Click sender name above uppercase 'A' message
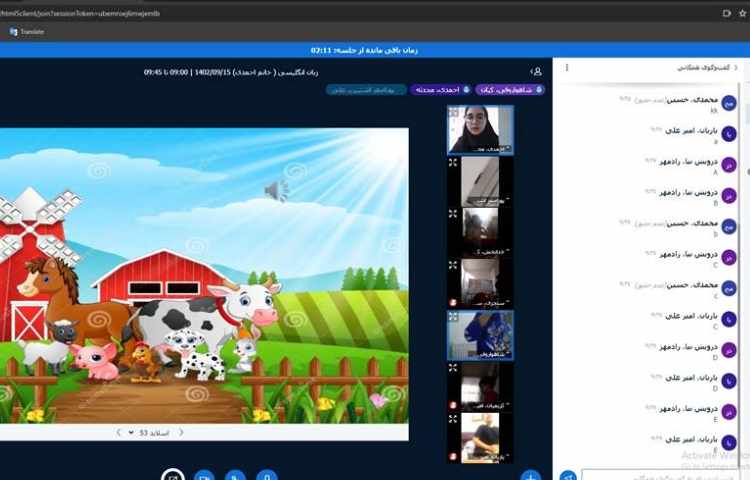 [x=689, y=161]
